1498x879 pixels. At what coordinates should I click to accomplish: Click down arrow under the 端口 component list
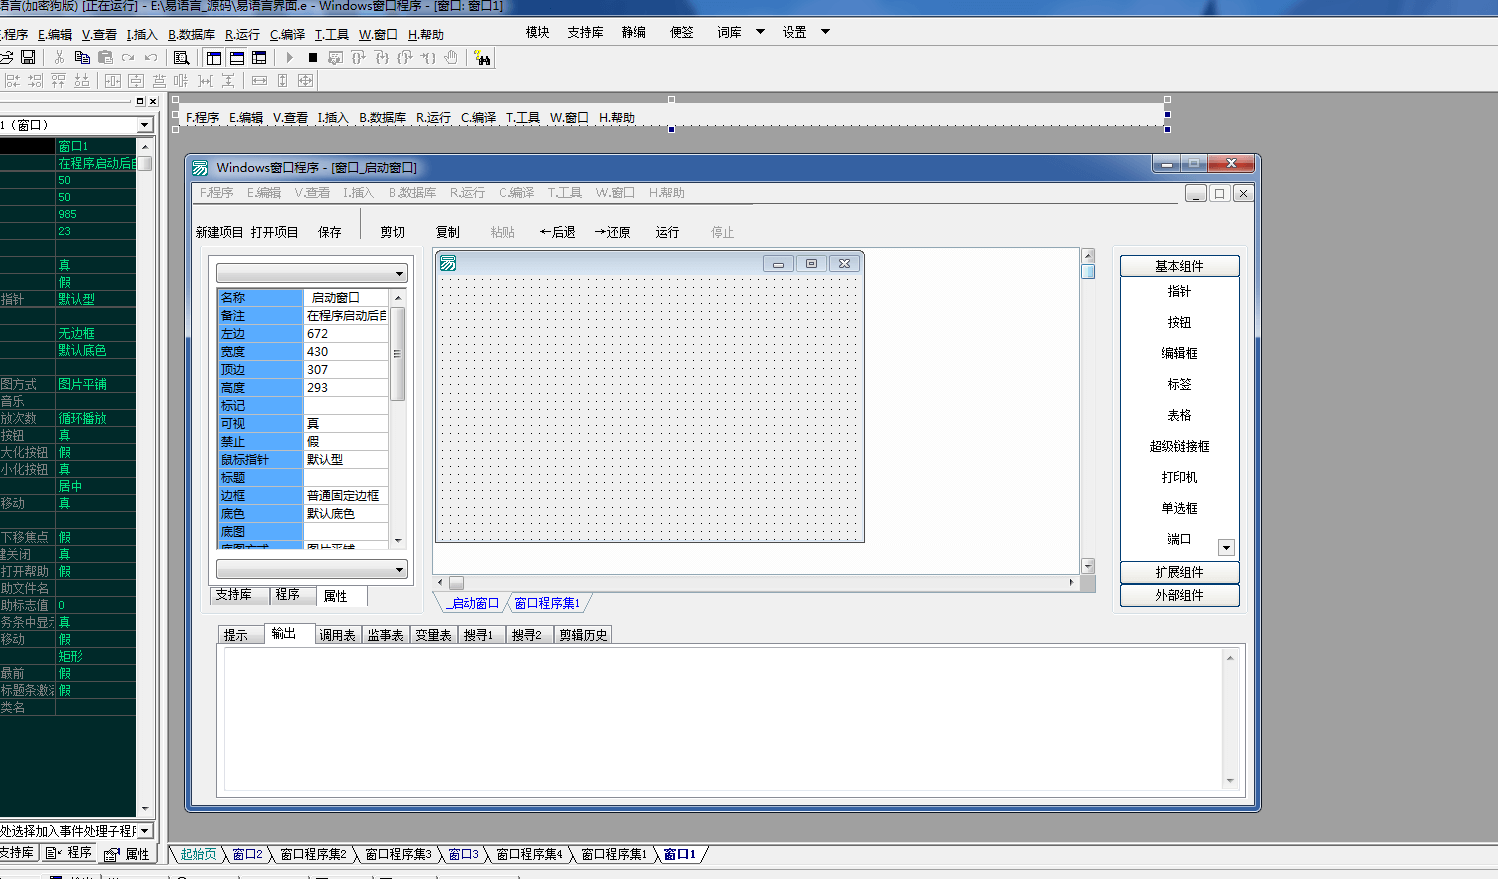click(1226, 548)
